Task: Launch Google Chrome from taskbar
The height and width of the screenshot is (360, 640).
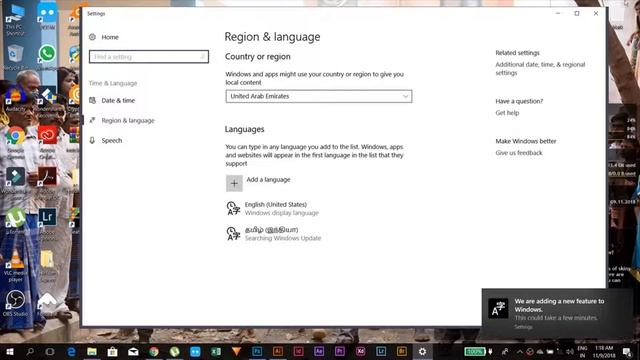Action: pos(154,351)
